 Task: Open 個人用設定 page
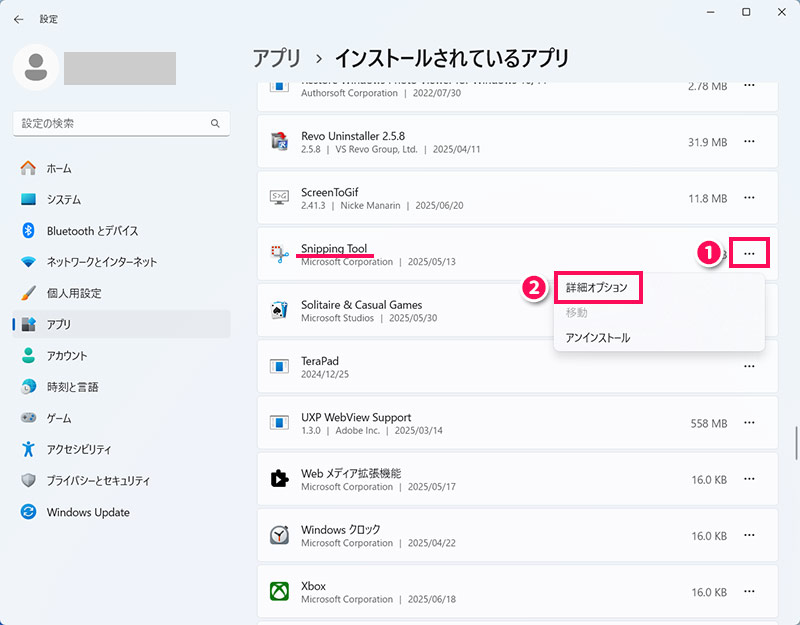tap(121, 293)
